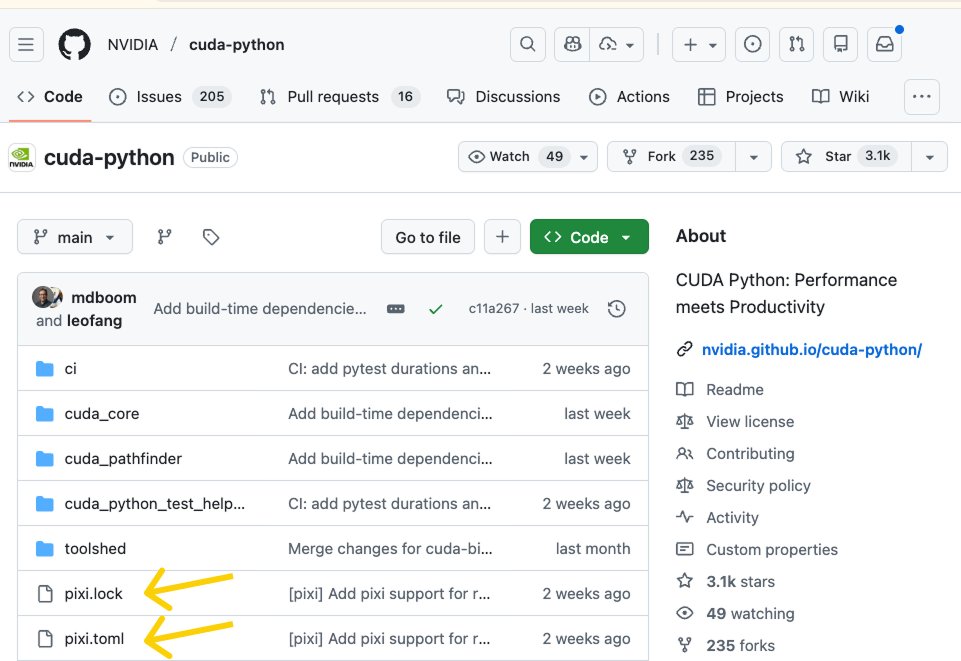The width and height of the screenshot is (961, 661).
Task: Click cuda-python breadcrumb link
Action: [237, 45]
